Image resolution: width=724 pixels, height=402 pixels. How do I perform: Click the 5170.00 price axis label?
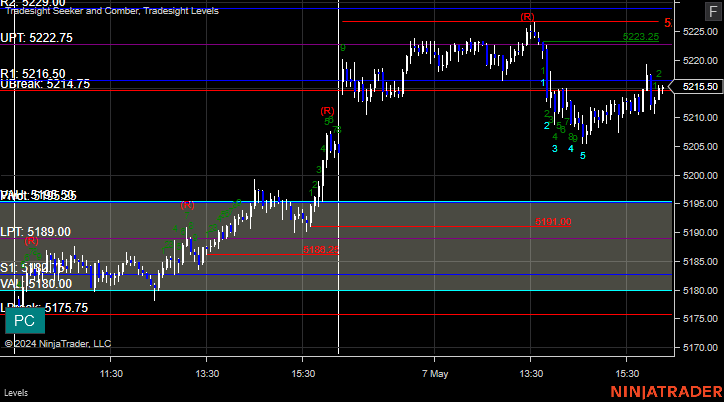point(700,348)
